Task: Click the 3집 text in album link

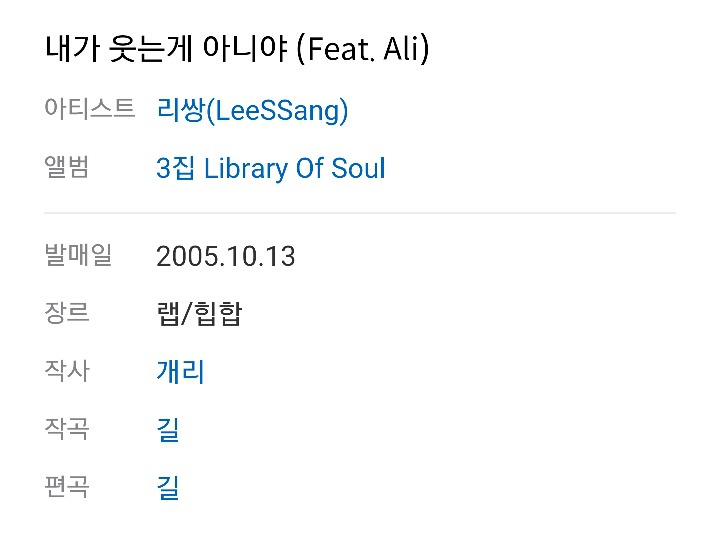Action: click(x=176, y=168)
